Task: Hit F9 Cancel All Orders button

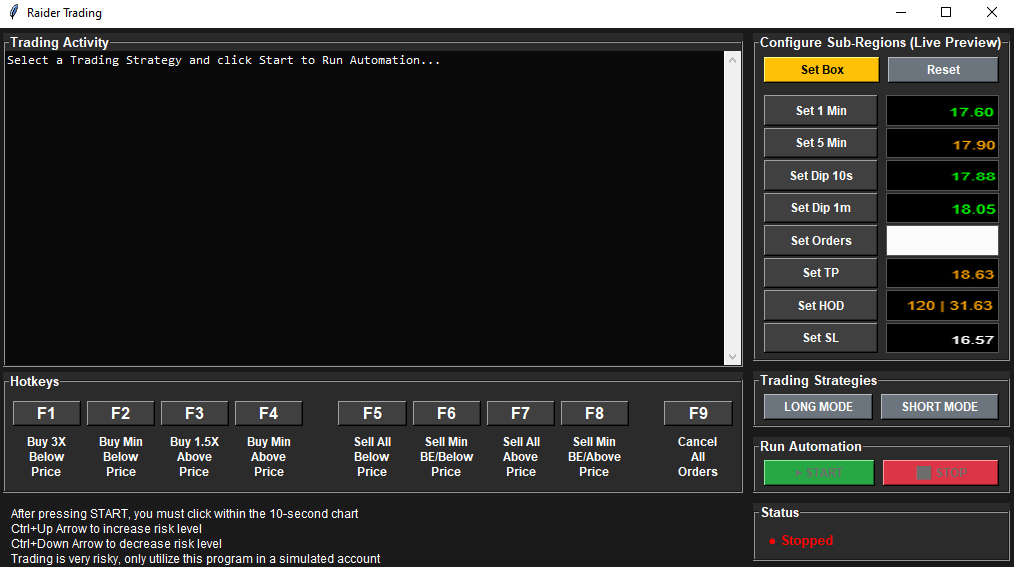Action: pyautogui.click(x=698, y=413)
